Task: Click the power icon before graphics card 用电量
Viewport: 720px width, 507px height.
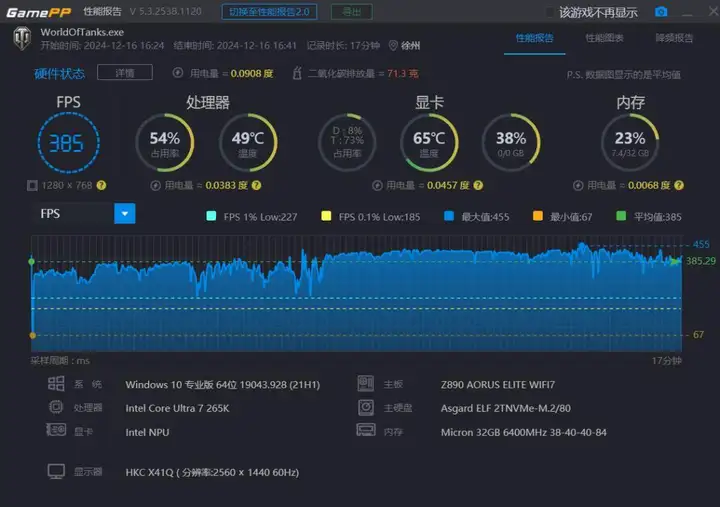Action: (x=377, y=186)
